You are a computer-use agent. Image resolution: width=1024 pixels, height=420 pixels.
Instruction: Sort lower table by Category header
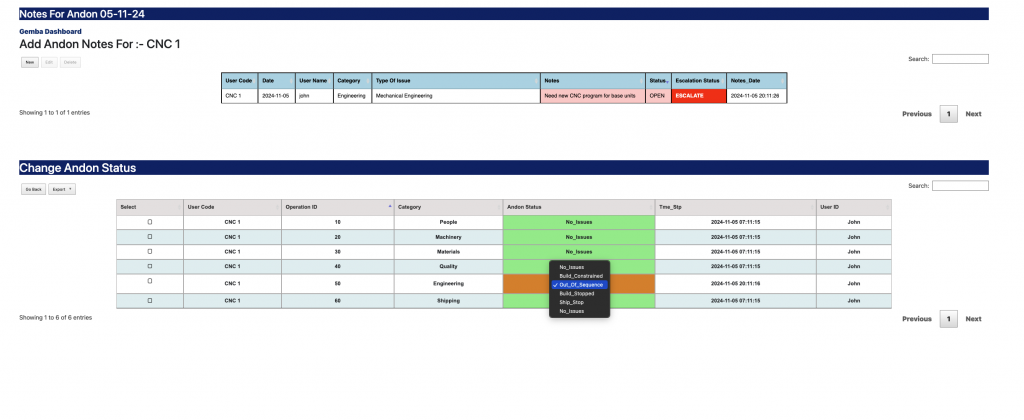tap(447, 207)
